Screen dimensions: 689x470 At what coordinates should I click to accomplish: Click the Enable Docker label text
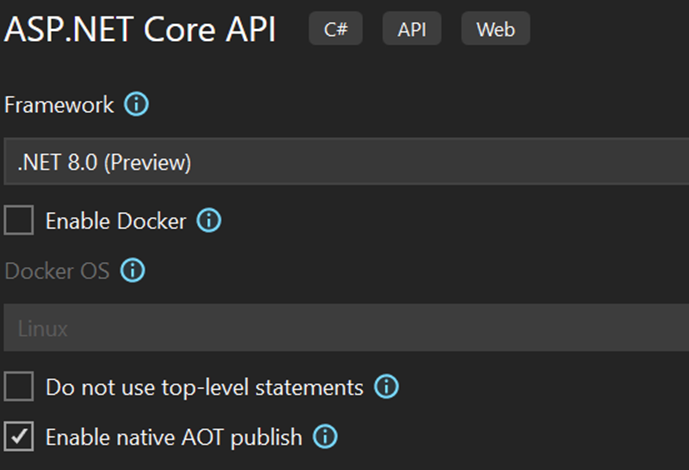tap(116, 221)
